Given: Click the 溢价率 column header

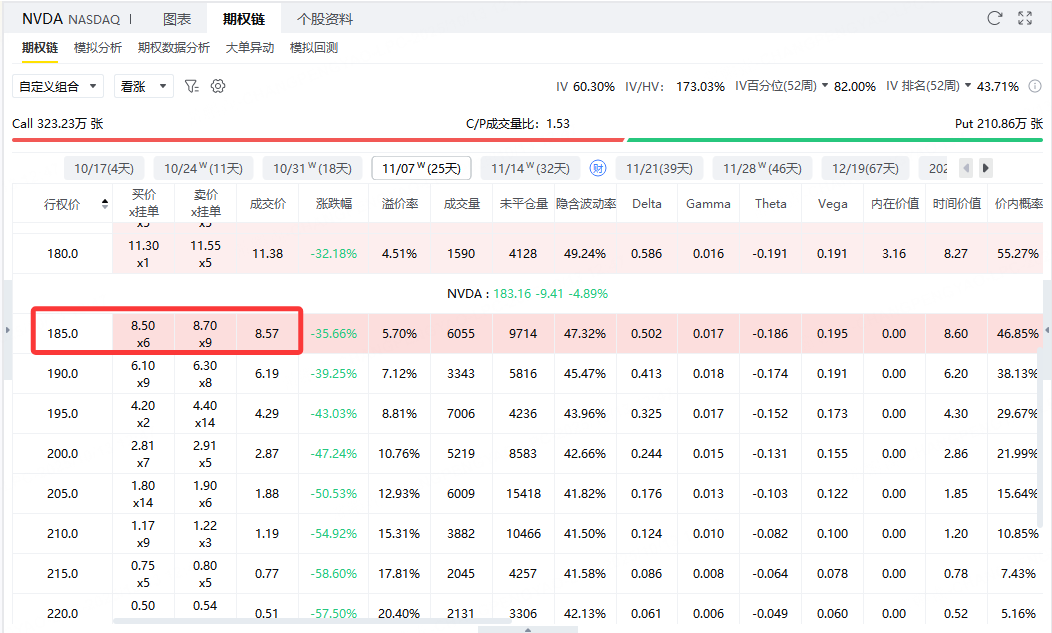Looking at the screenshot, I should 400,203.
